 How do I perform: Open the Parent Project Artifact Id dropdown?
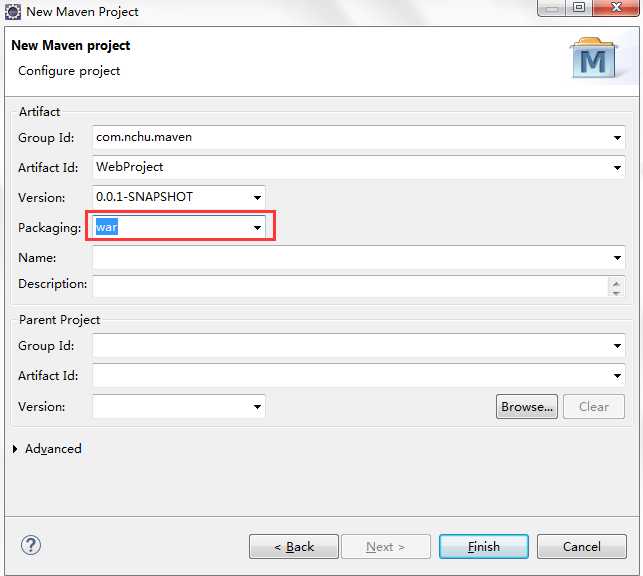(617, 376)
